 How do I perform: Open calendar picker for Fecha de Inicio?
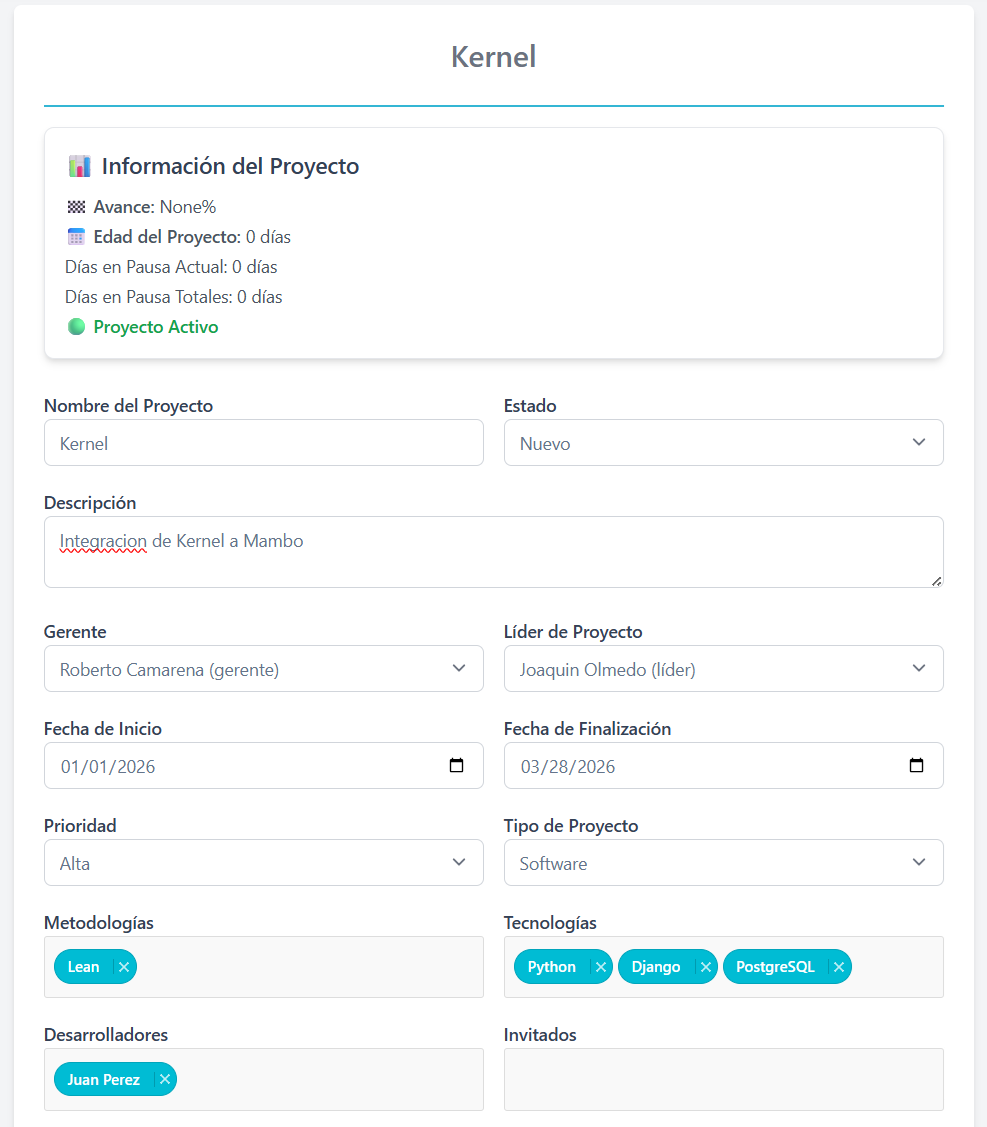(x=456, y=766)
